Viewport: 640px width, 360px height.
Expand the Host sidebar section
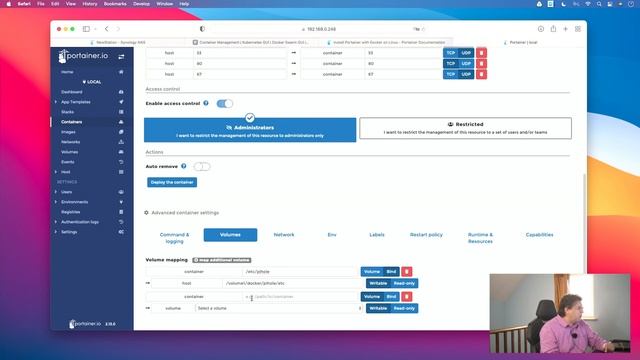click(x=56, y=172)
